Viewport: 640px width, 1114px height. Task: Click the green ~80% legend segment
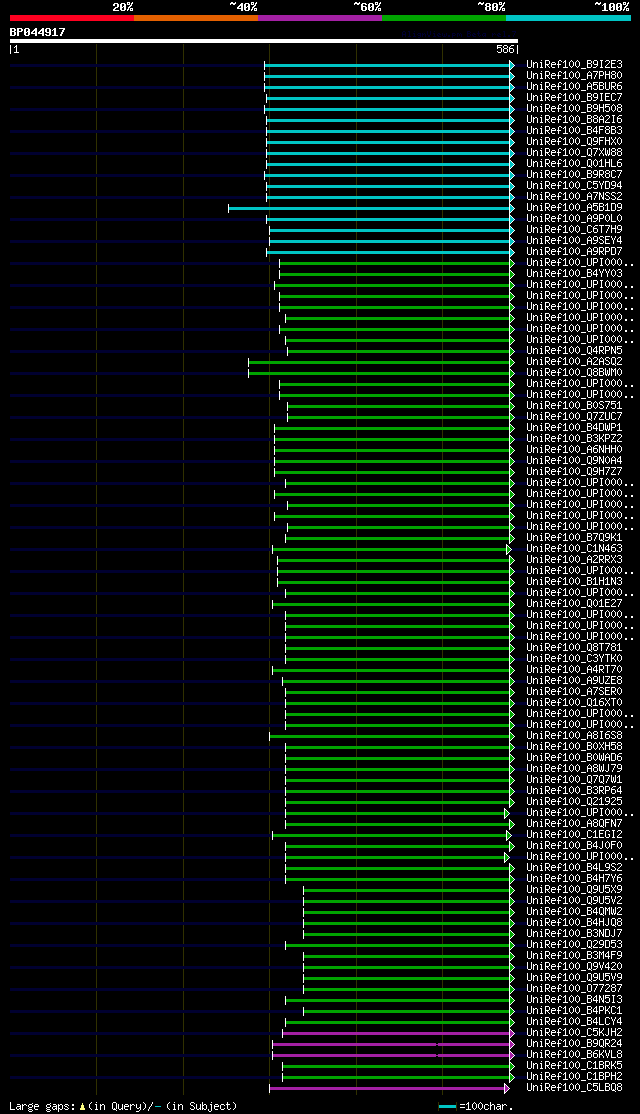(x=444, y=18)
